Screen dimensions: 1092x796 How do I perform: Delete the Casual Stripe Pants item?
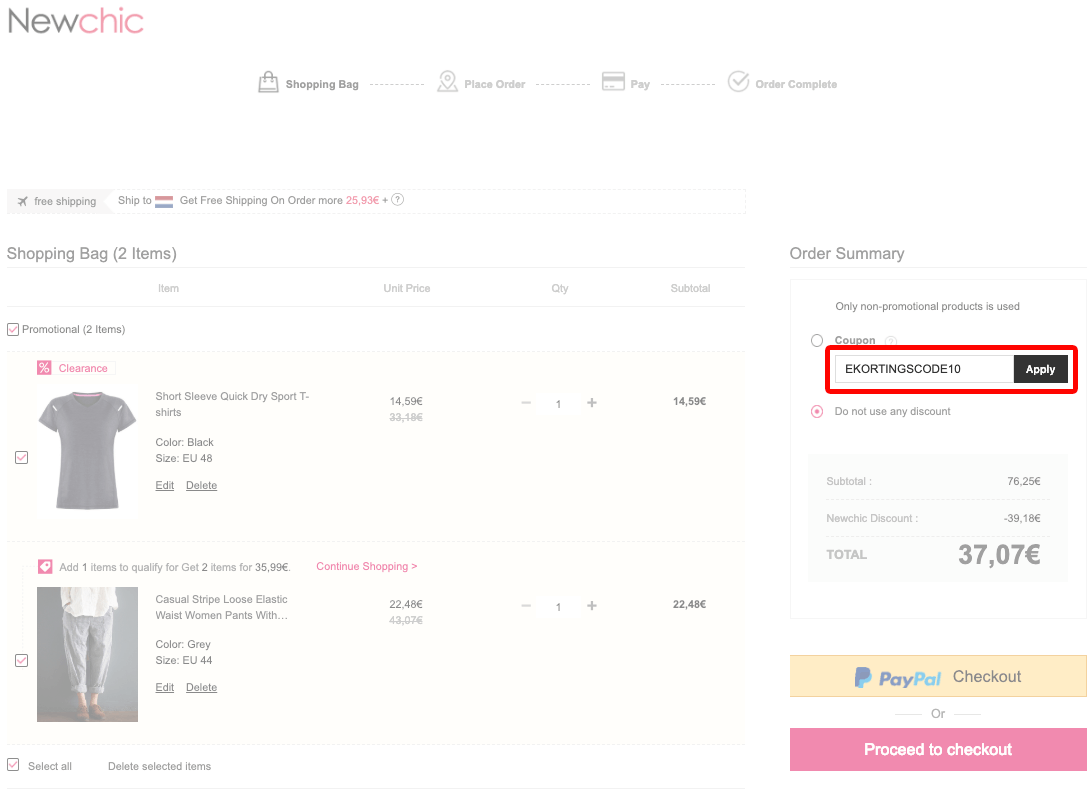tap(201, 687)
